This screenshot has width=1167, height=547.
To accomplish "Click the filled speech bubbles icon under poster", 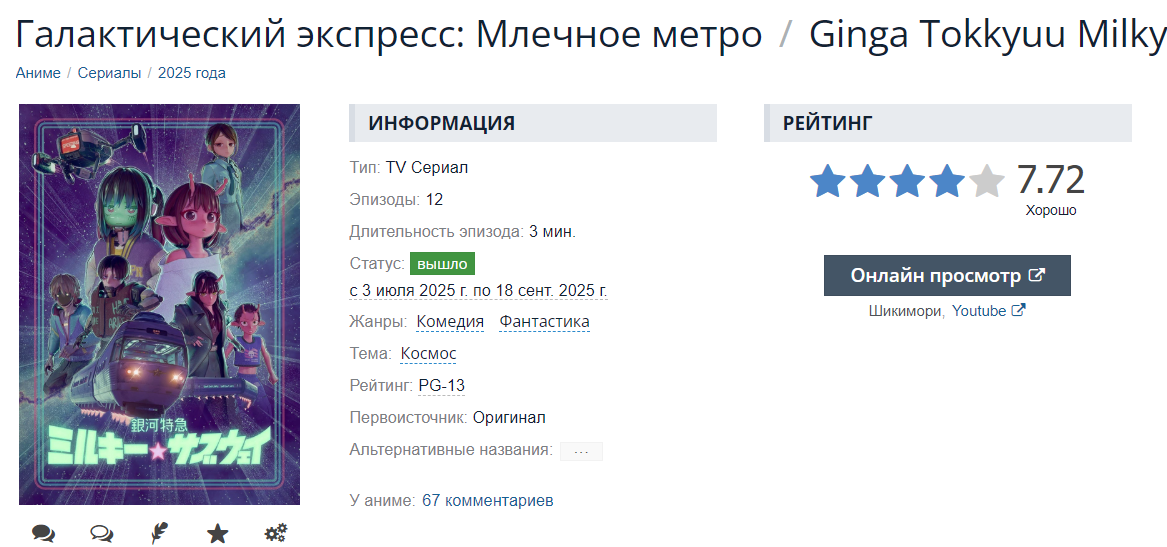I will point(43,534).
